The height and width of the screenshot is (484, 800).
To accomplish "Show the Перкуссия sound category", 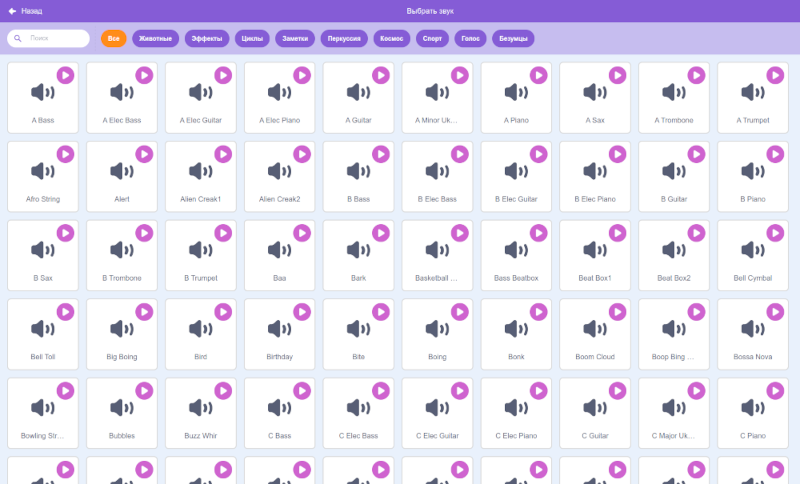I will (344, 38).
